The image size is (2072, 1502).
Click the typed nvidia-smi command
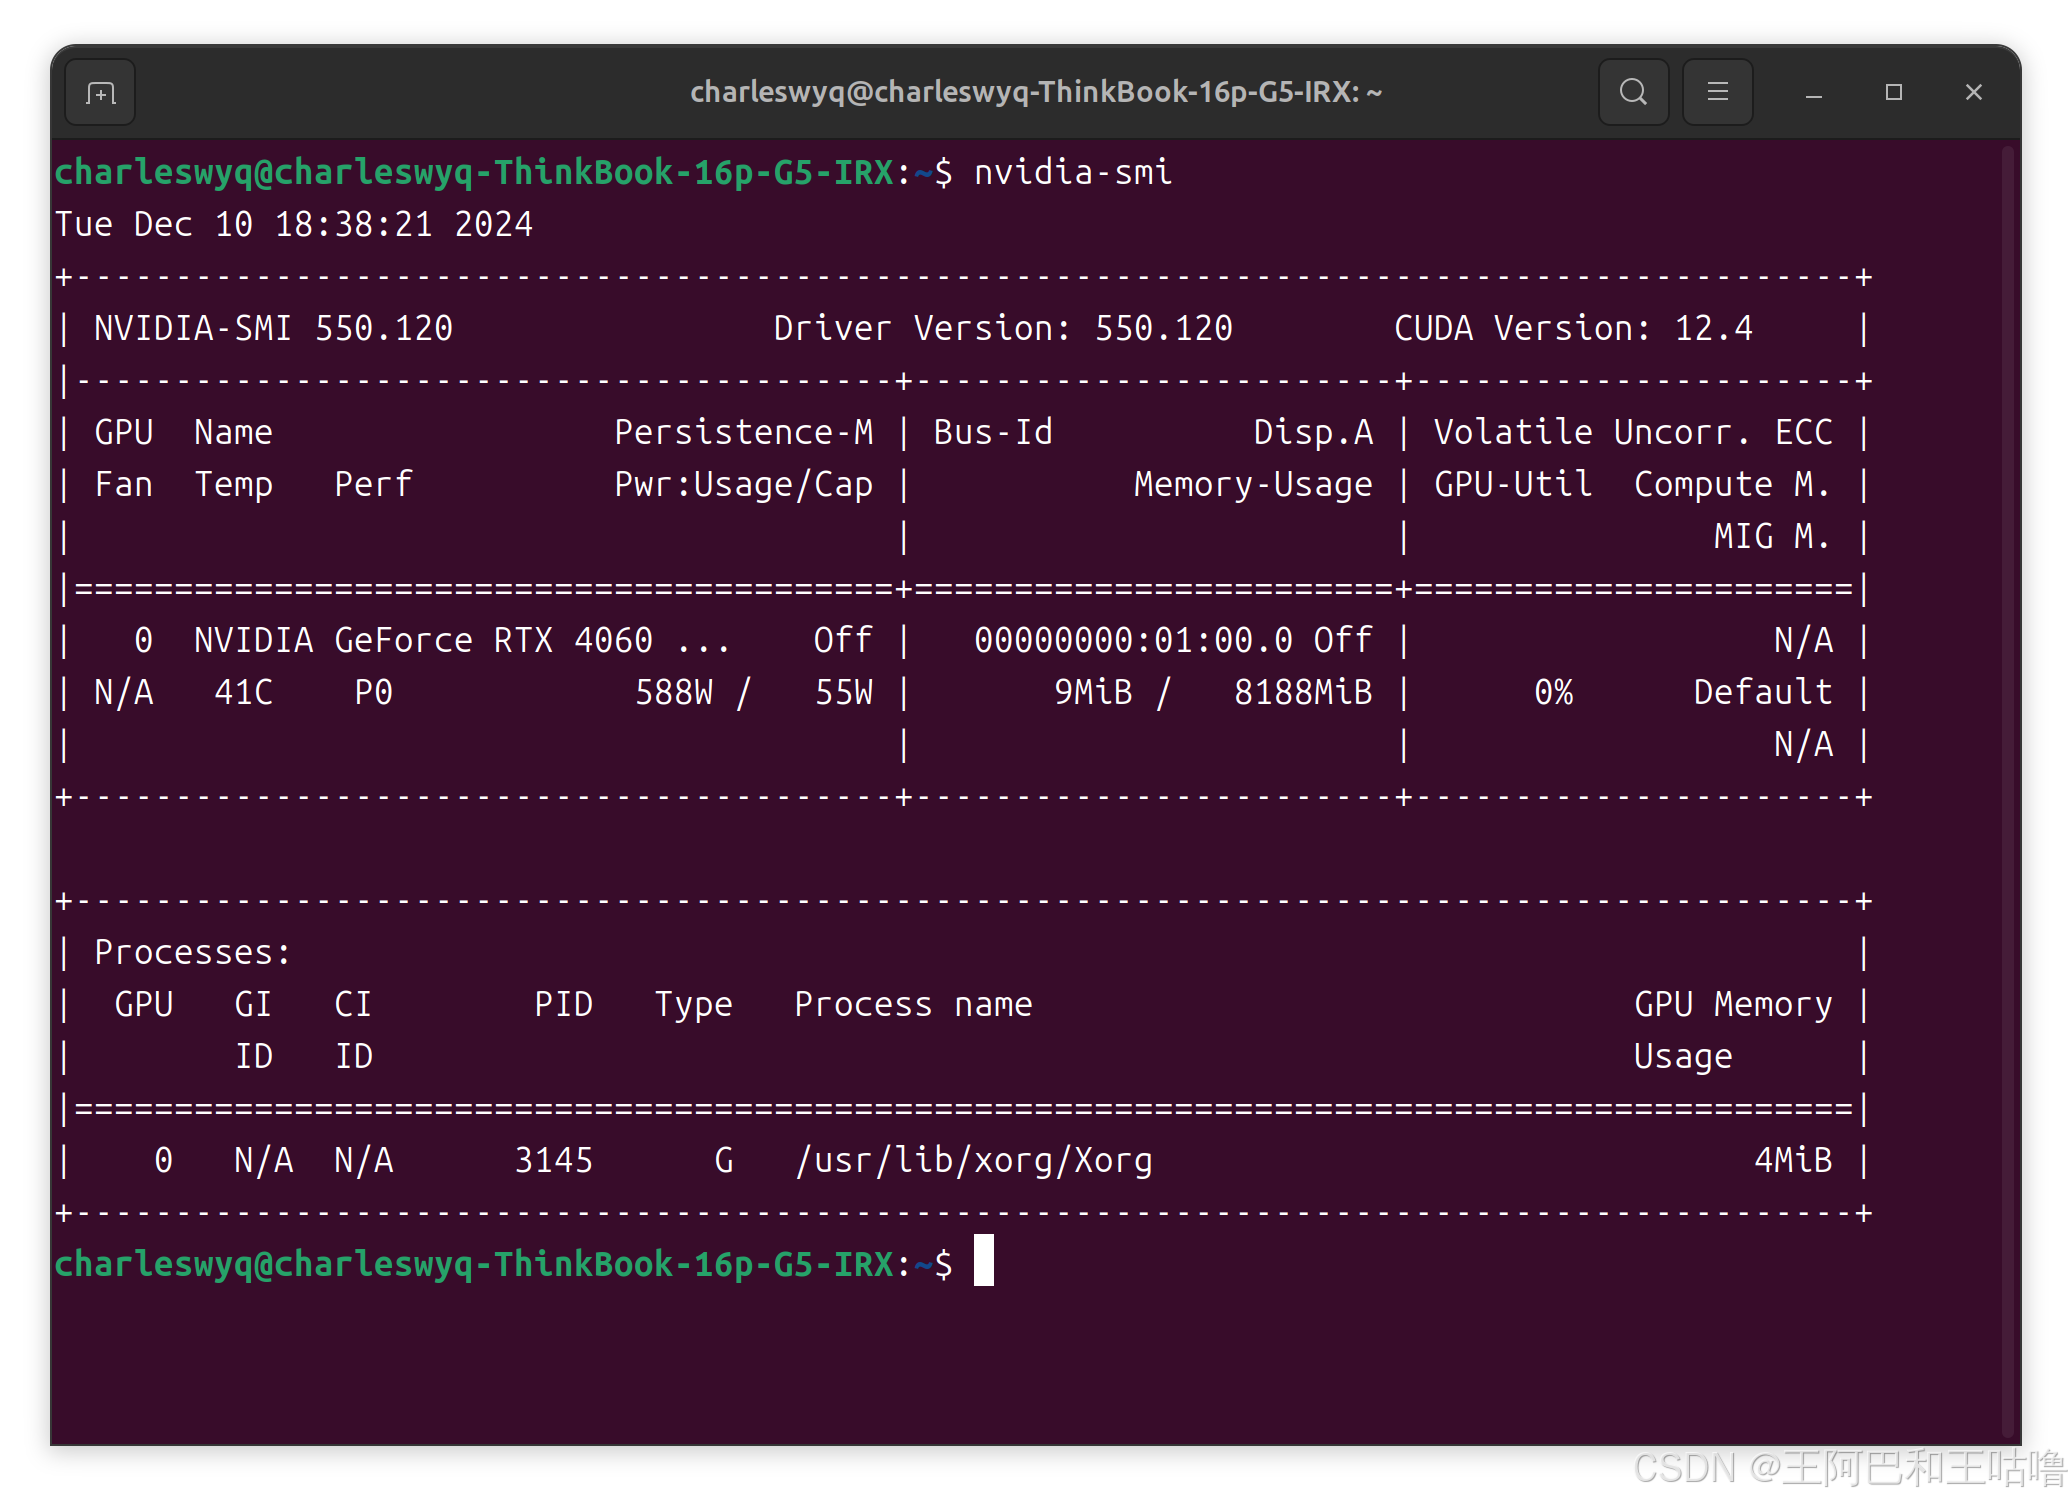click(x=1072, y=172)
